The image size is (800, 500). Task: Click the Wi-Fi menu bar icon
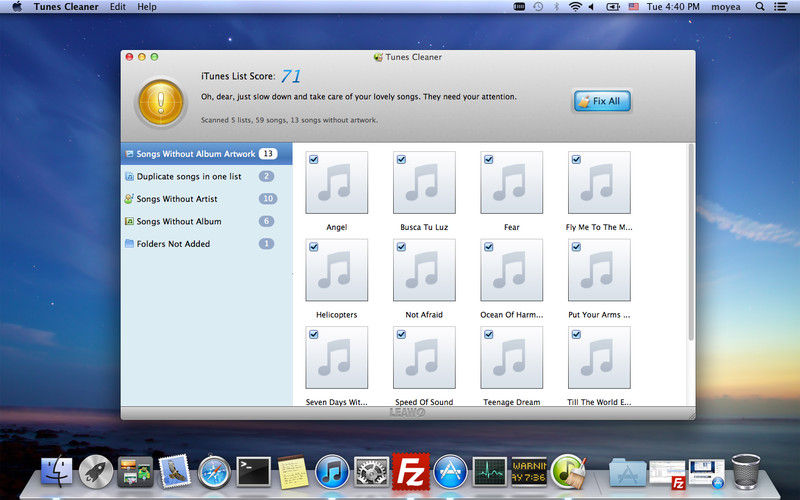(x=576, y=7)
